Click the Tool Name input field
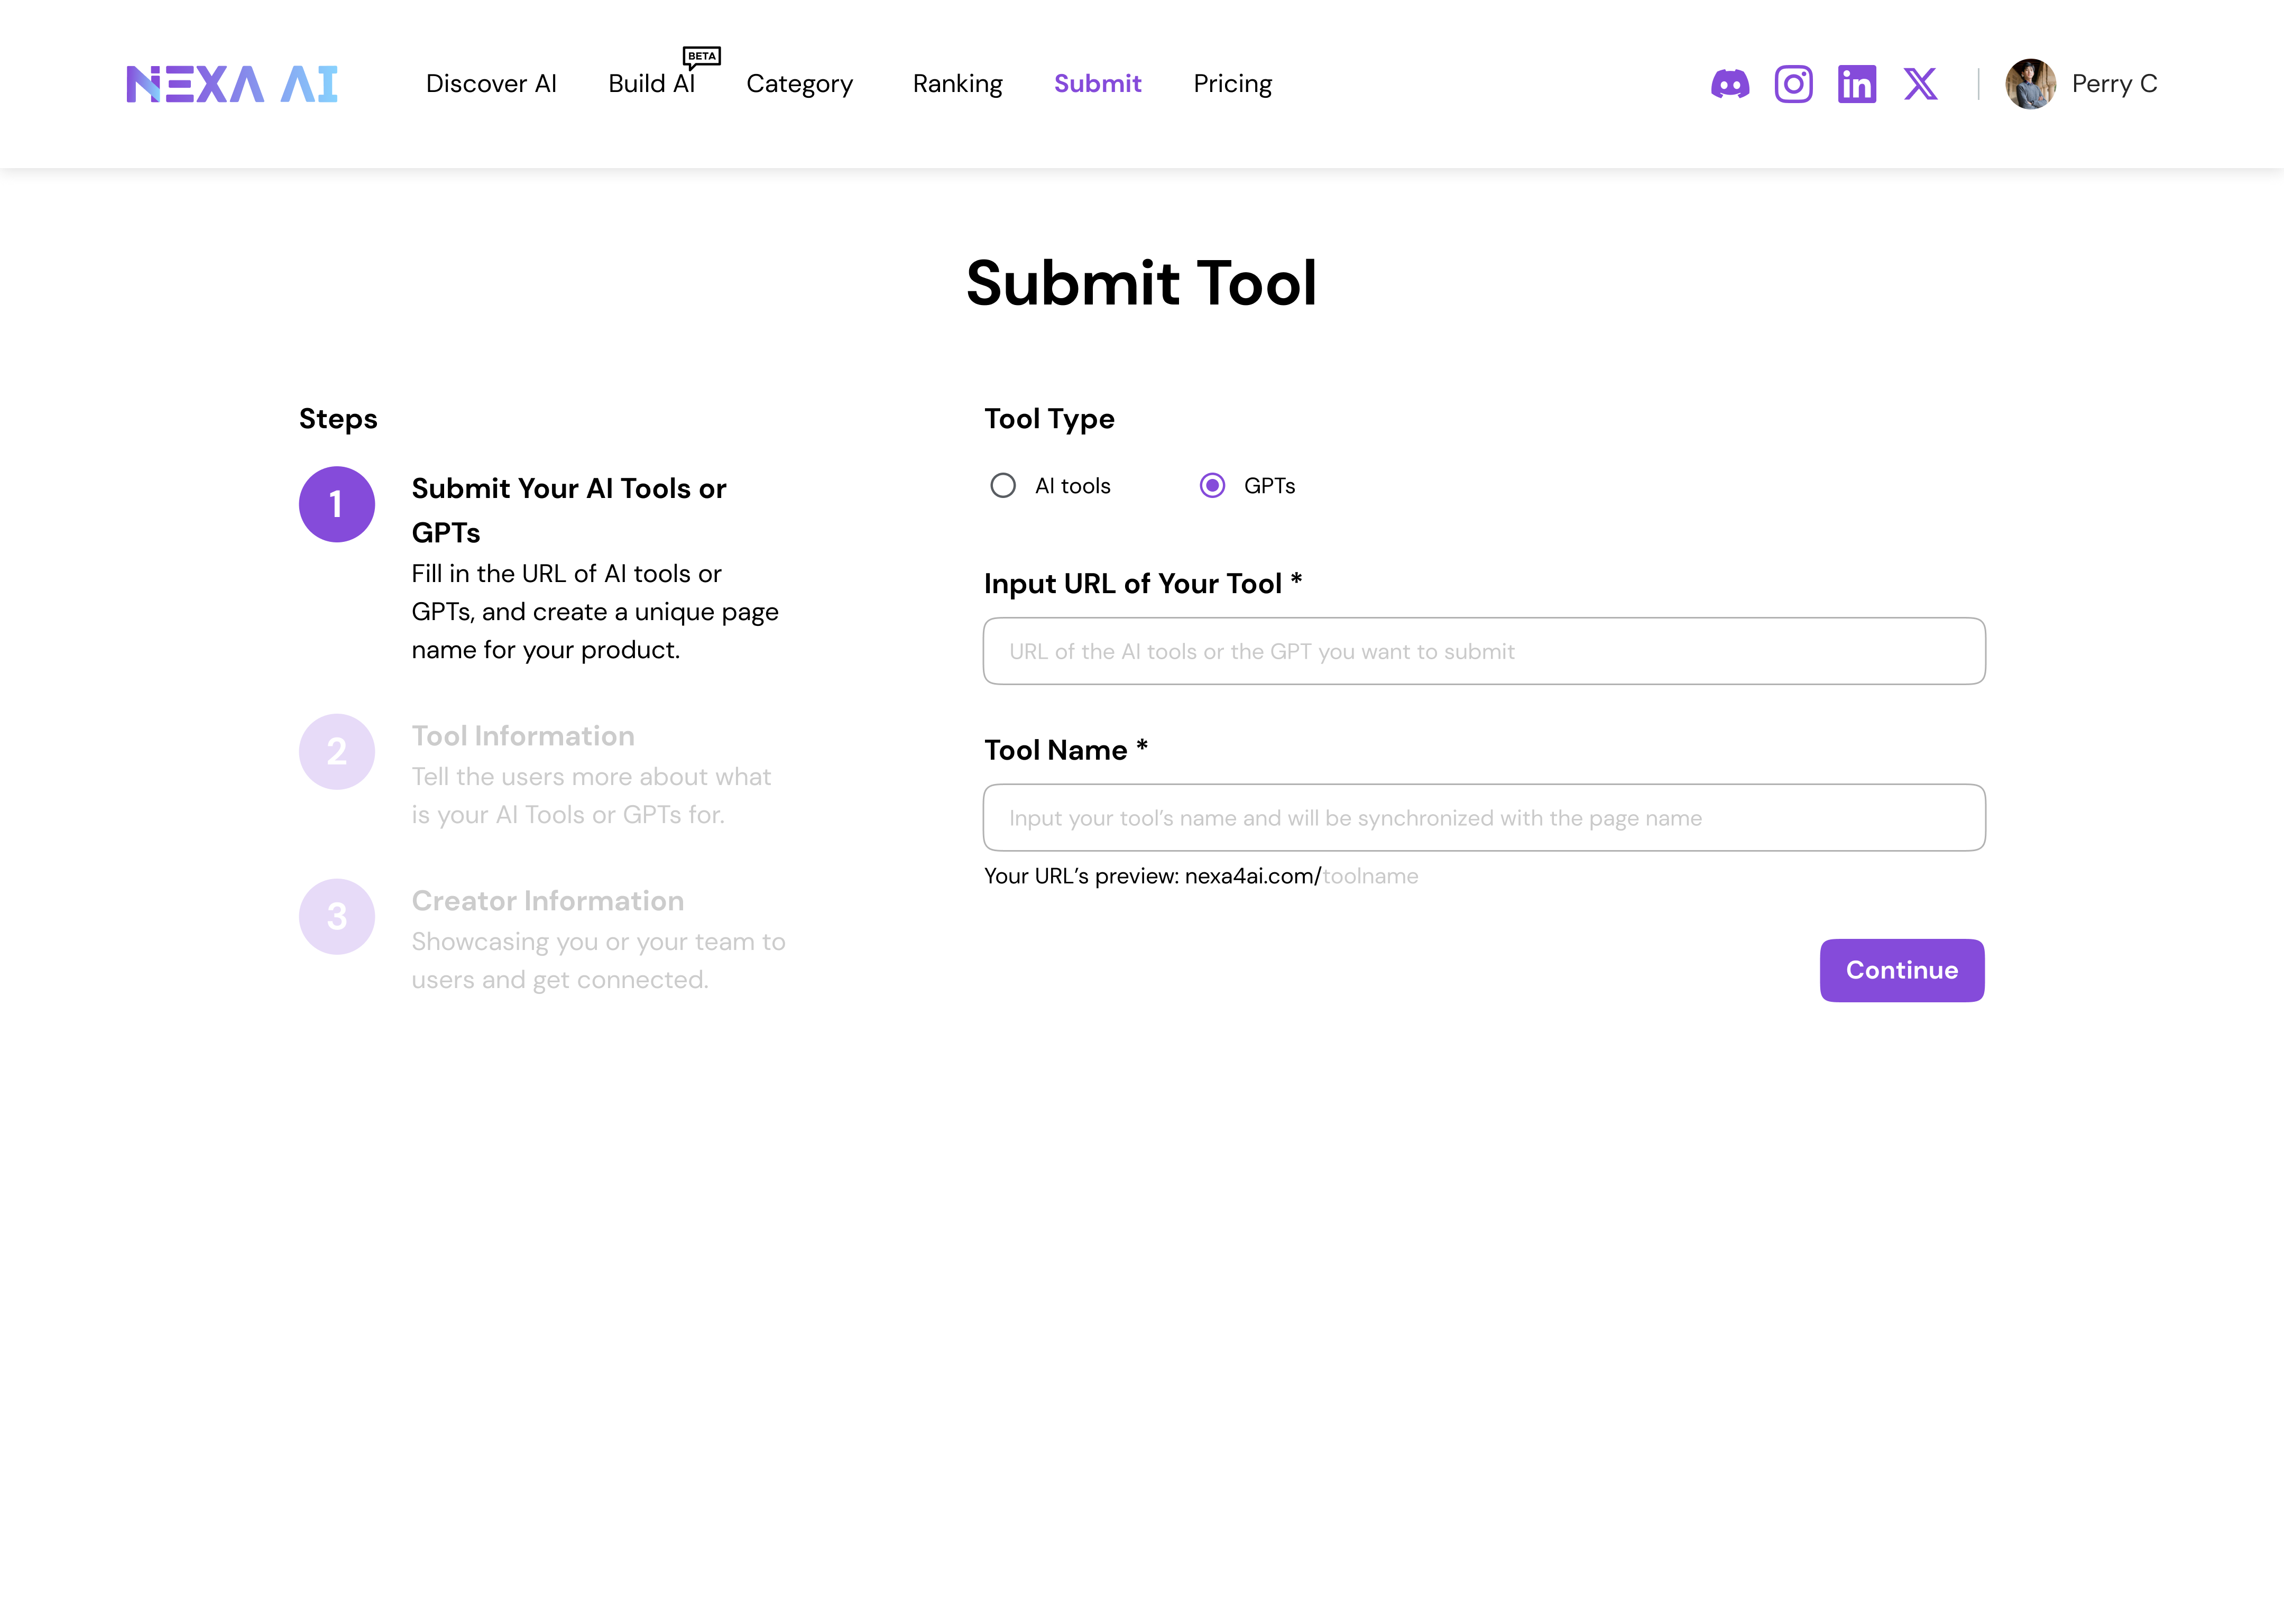The height and width of the screenshot is (1624, 2284). pos(1484,818)
